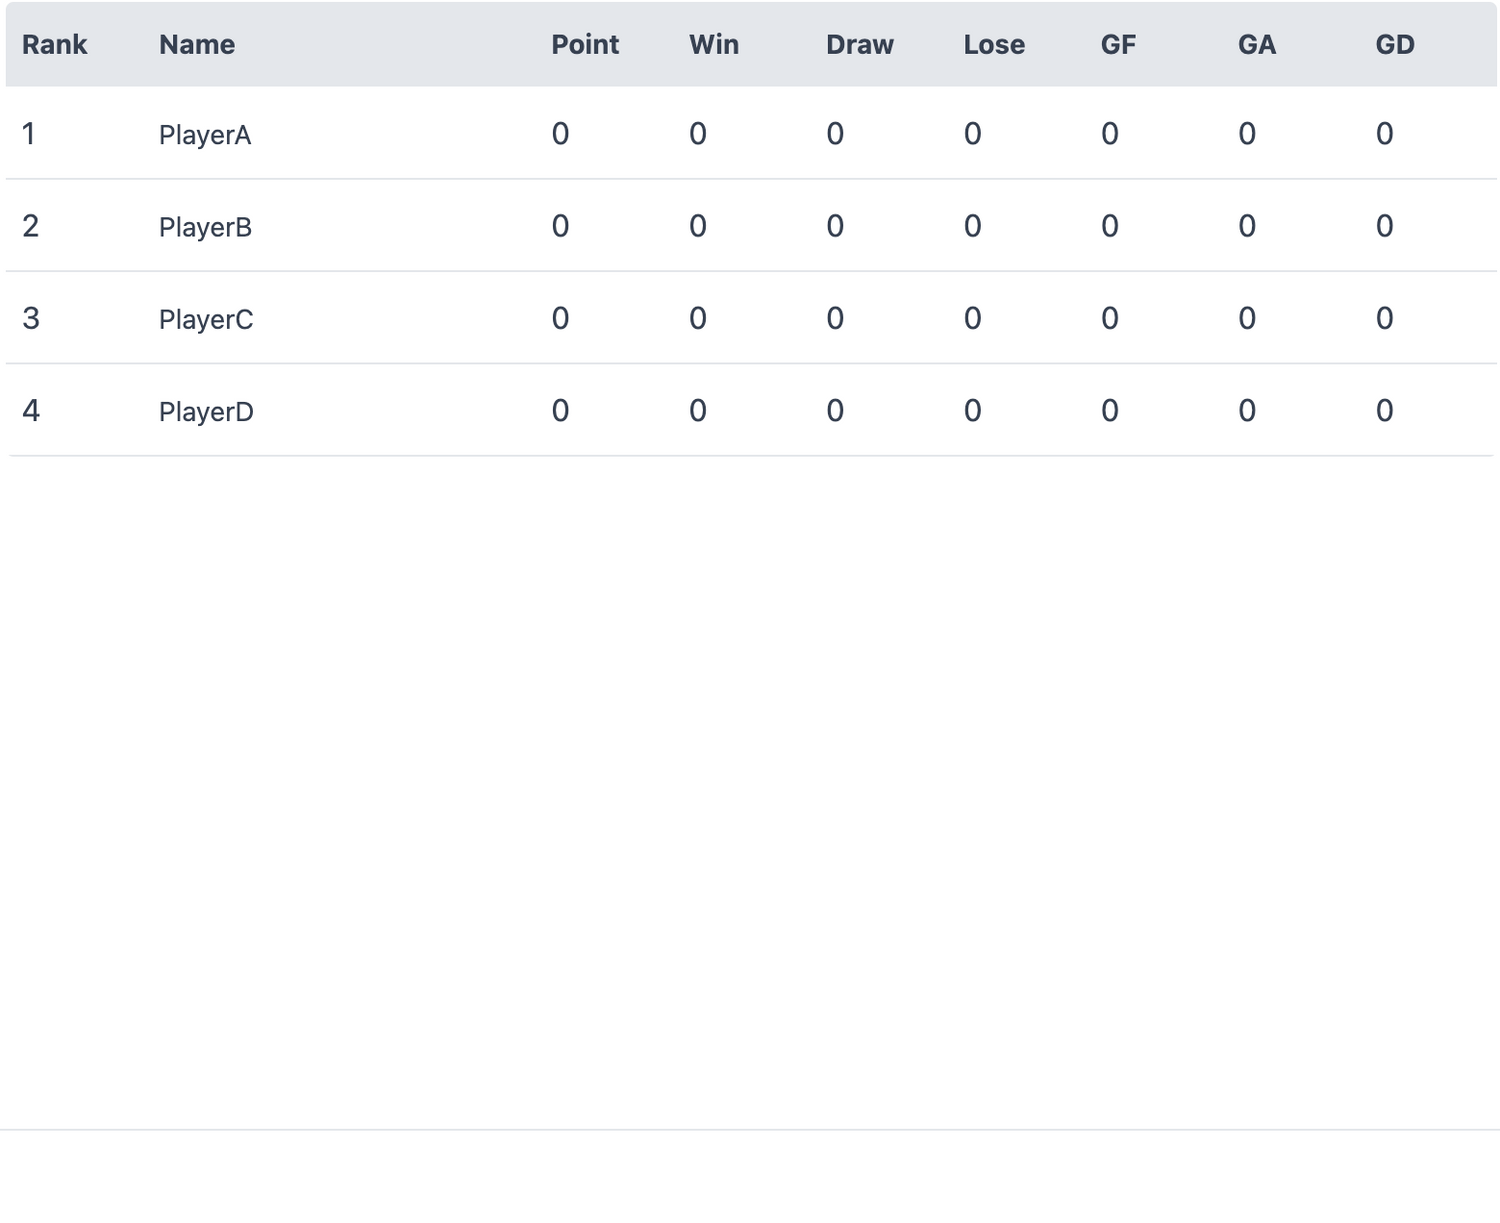Select the GD column header
Viewport: 1500px width, 1223px height.
1395,45
